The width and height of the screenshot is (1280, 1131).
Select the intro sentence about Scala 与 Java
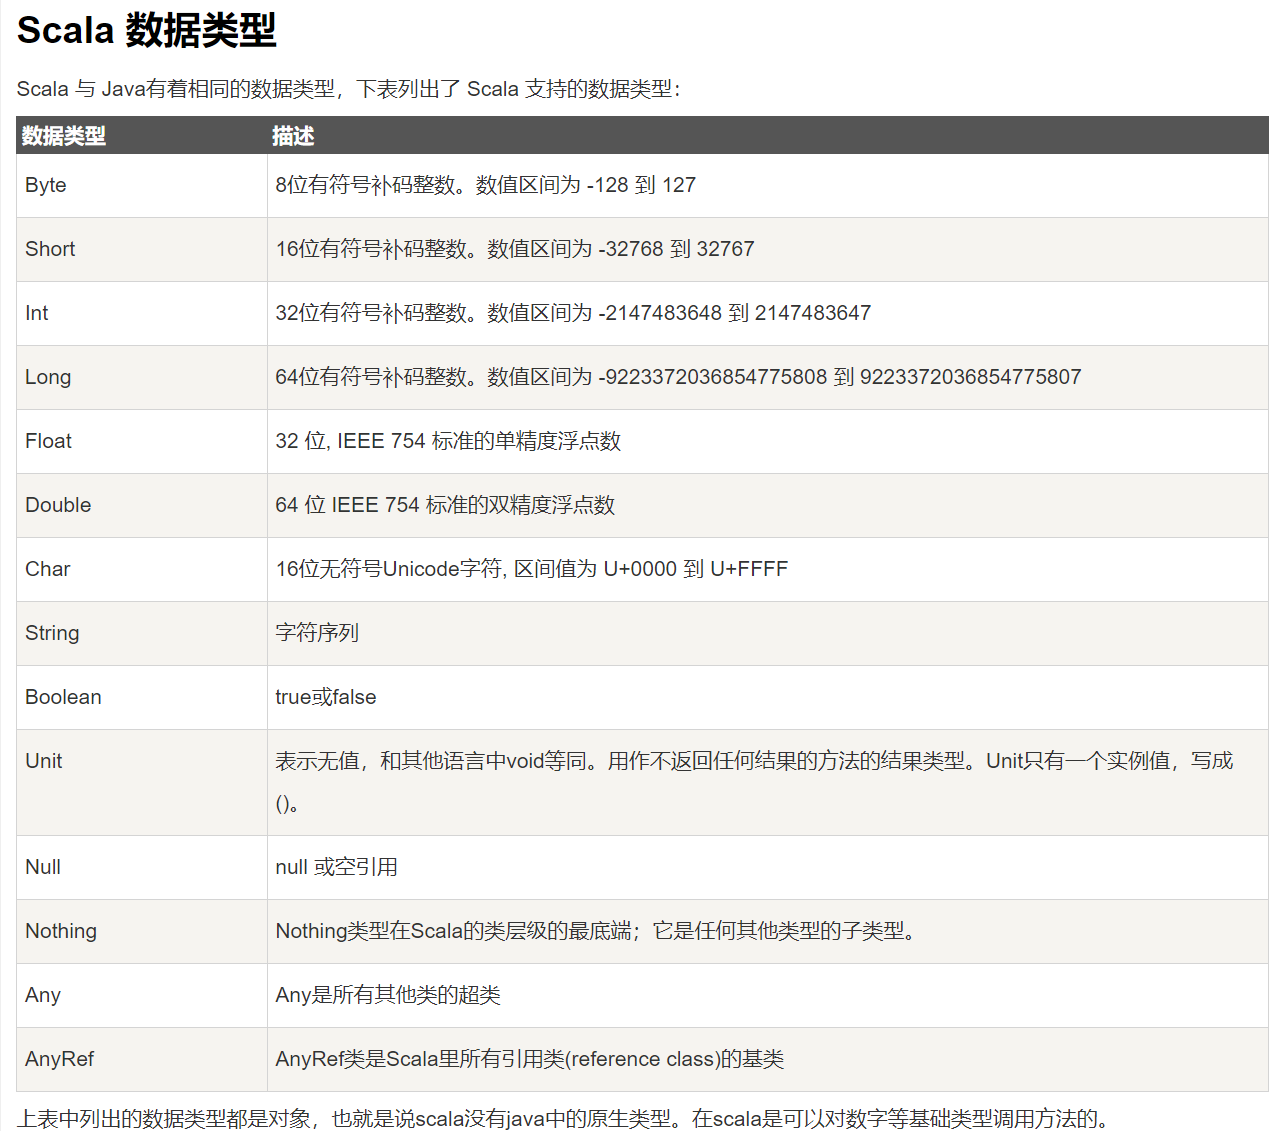pyautogui.click(x=348, y=89)
